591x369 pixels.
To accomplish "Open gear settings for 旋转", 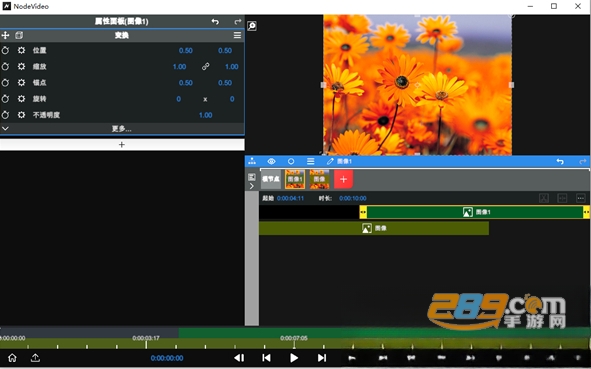I will pyautogui.click(x=21, y=99).
